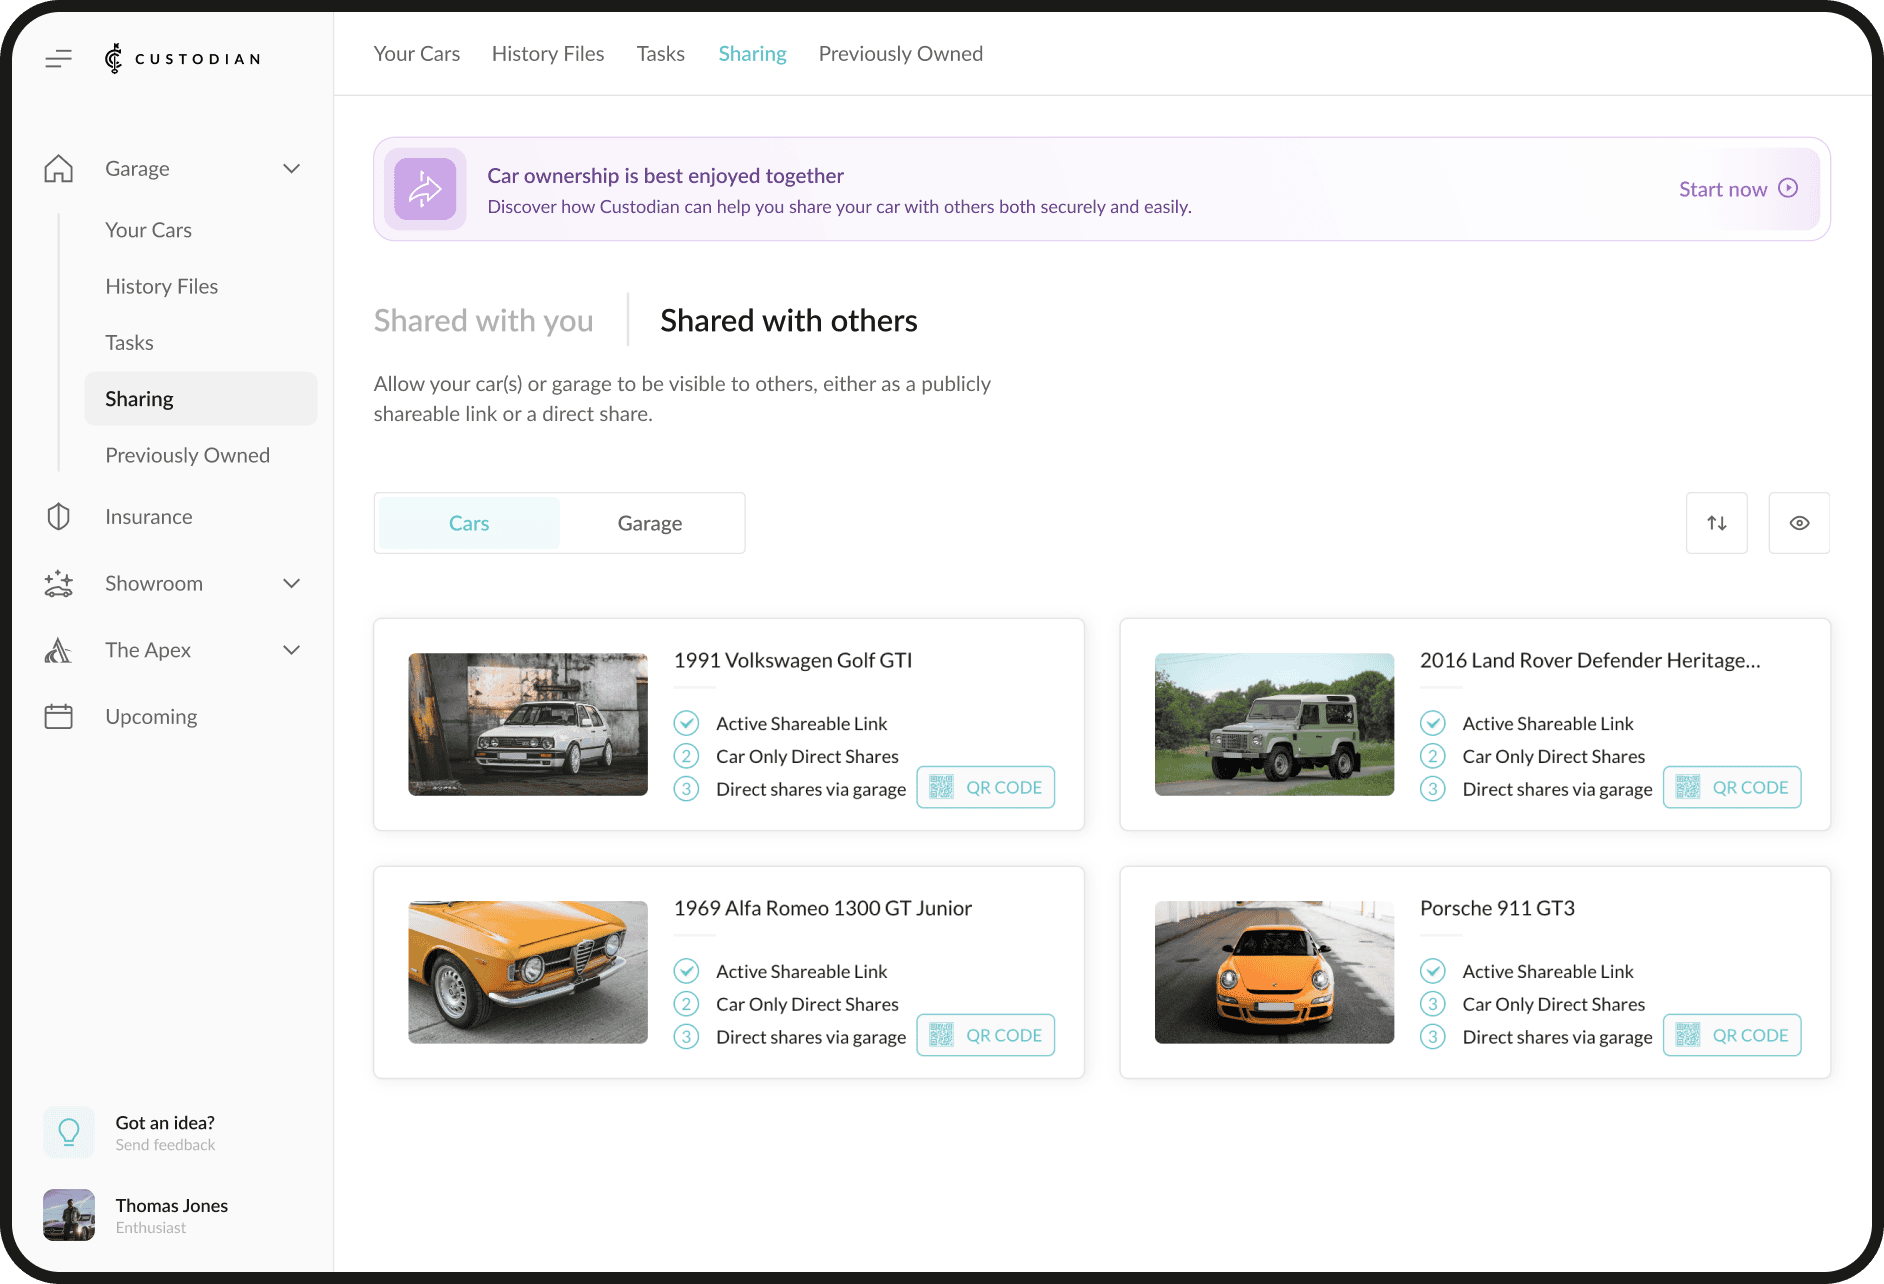Open Insurance in the sidebar
The image size is (1884, 1284).
coord(149,517)
